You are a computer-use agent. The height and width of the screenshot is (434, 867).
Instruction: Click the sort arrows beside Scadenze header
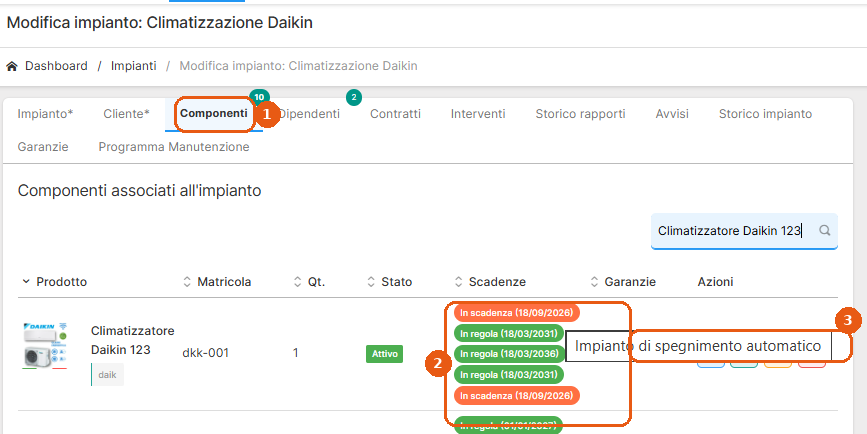tap(458, 282)
